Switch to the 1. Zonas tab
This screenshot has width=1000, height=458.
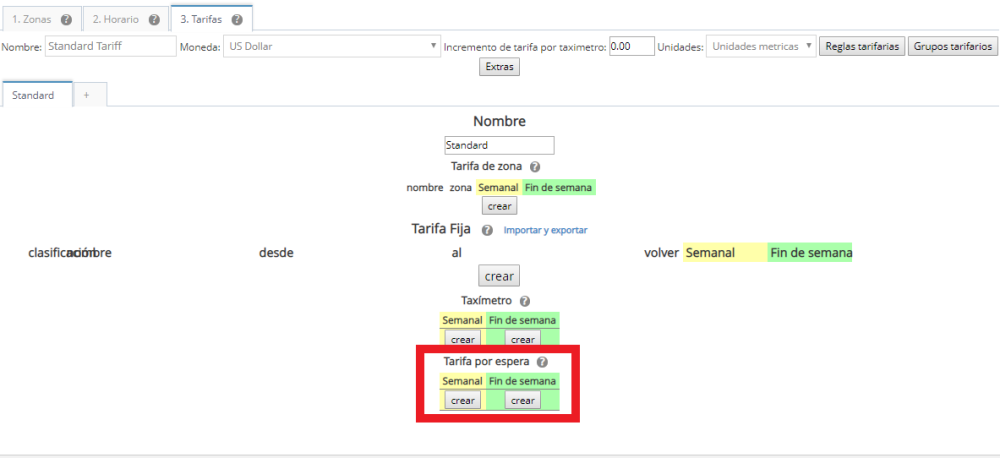coord(30,19)
